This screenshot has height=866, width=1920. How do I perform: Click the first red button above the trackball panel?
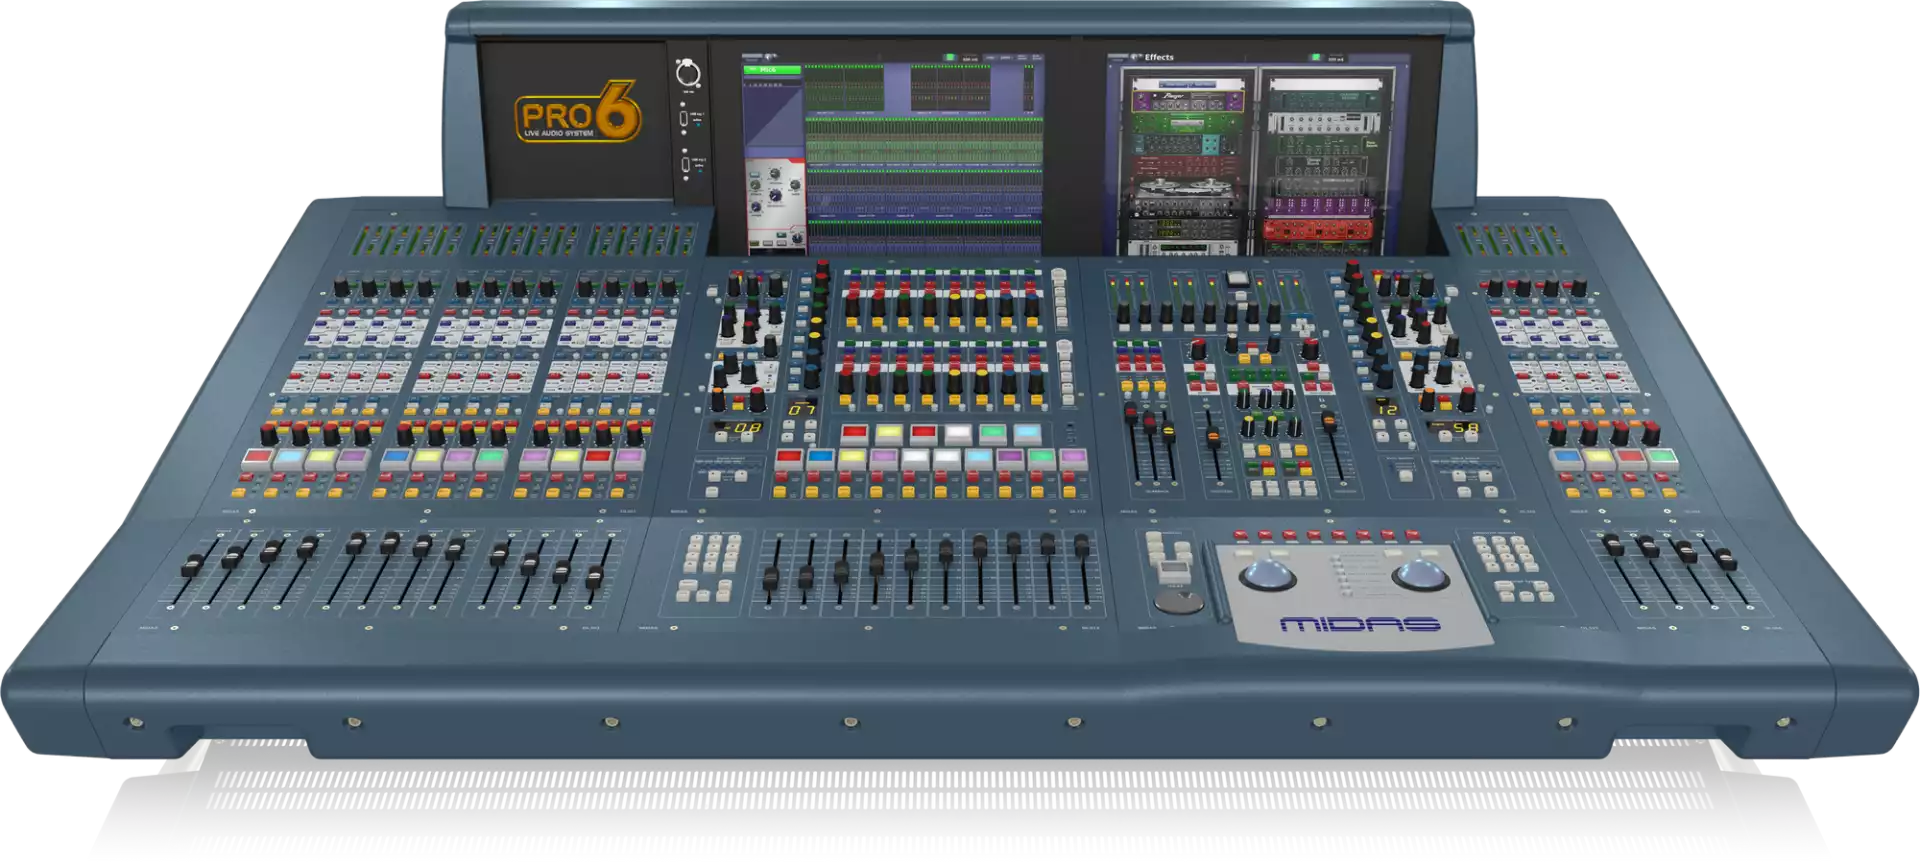coord(1240,534)
